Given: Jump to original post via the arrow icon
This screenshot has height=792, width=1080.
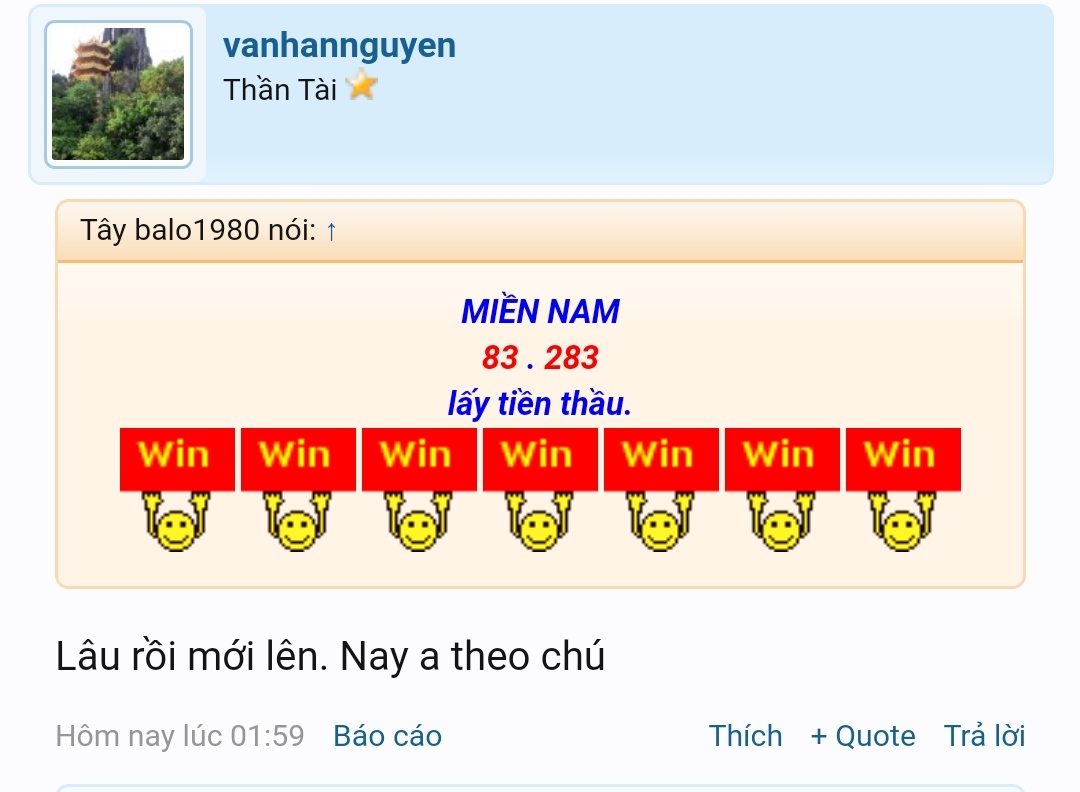Looking at the screenshot, I should [331, 231].
